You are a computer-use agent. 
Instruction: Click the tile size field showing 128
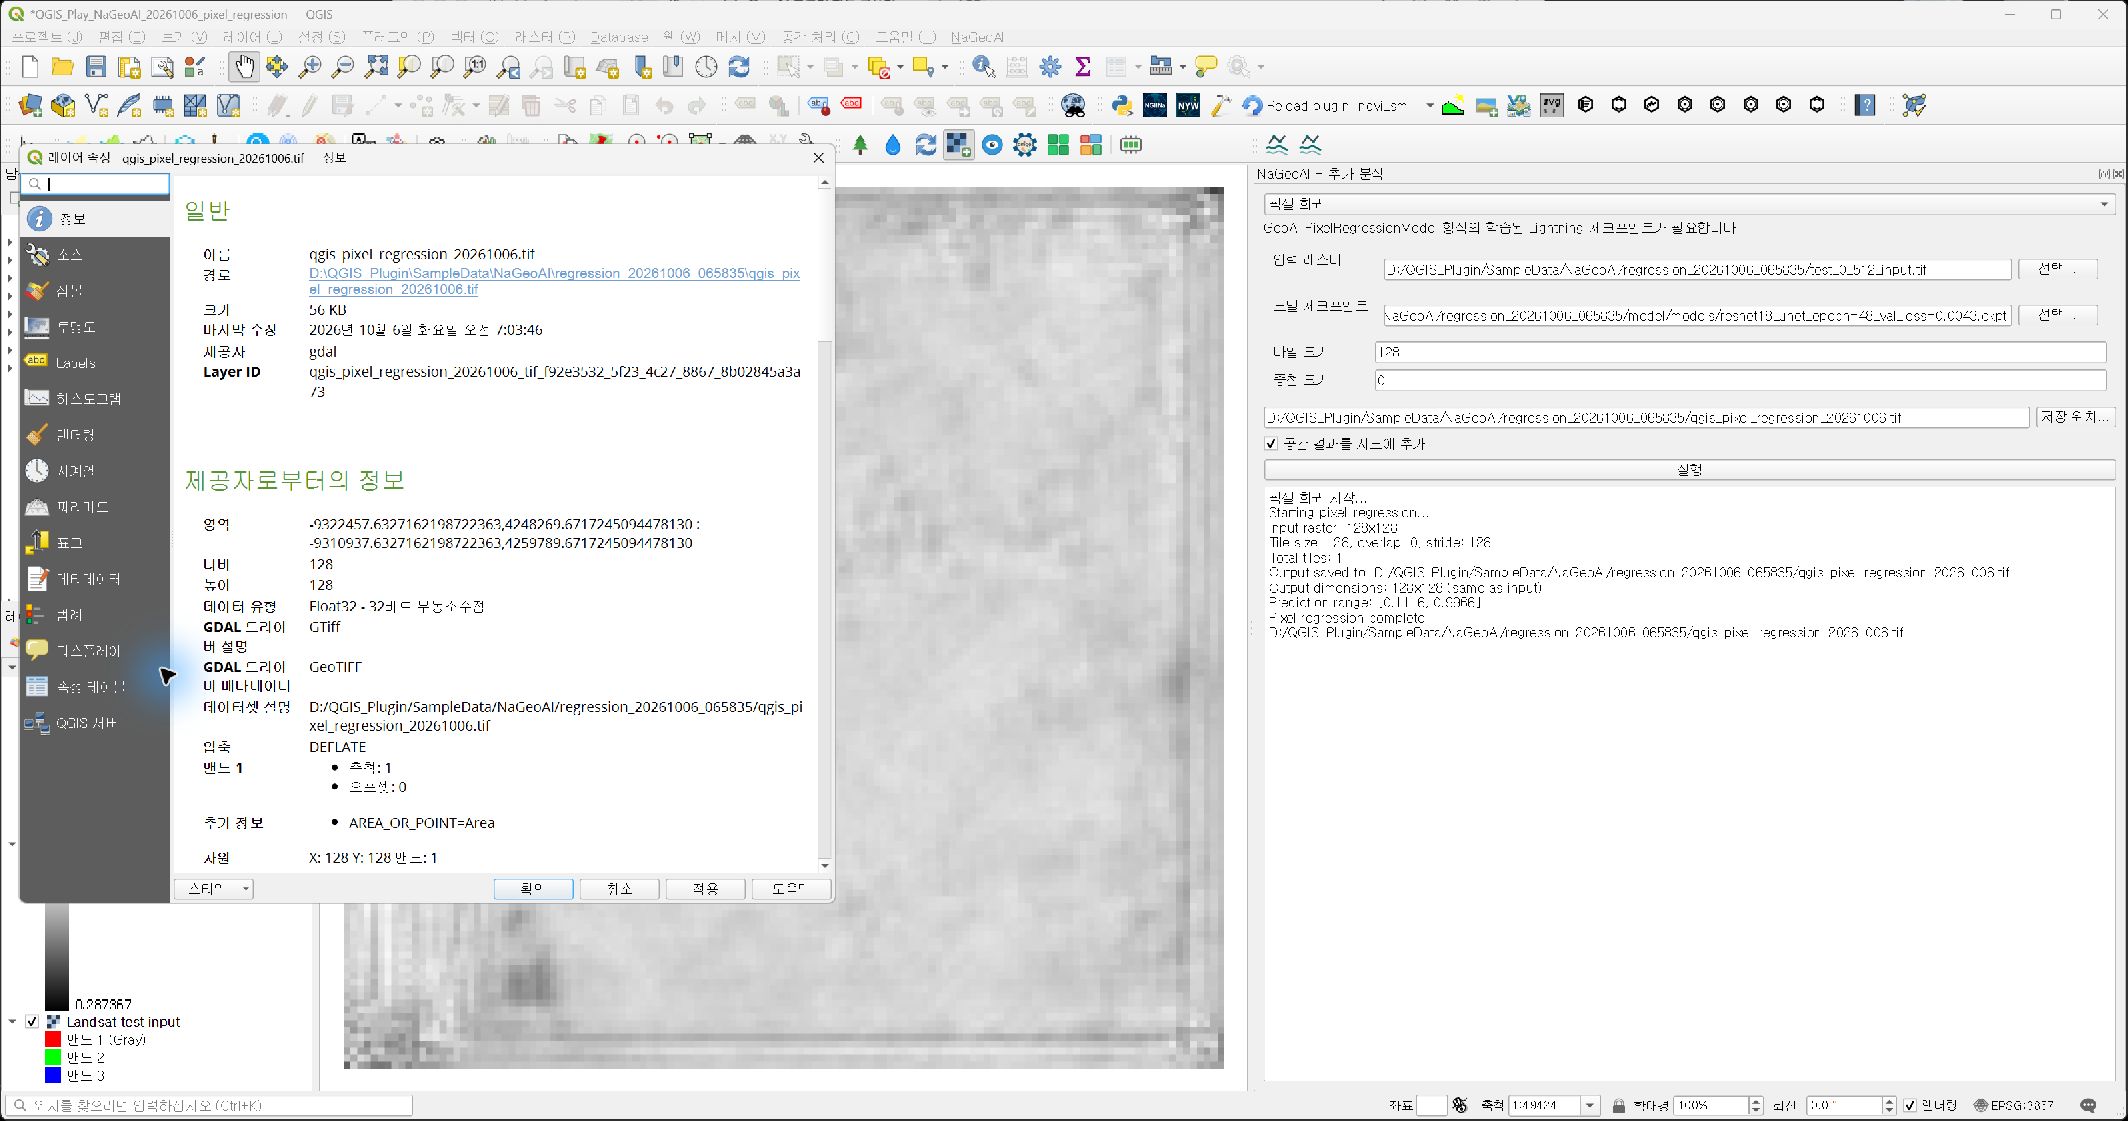1740,352
